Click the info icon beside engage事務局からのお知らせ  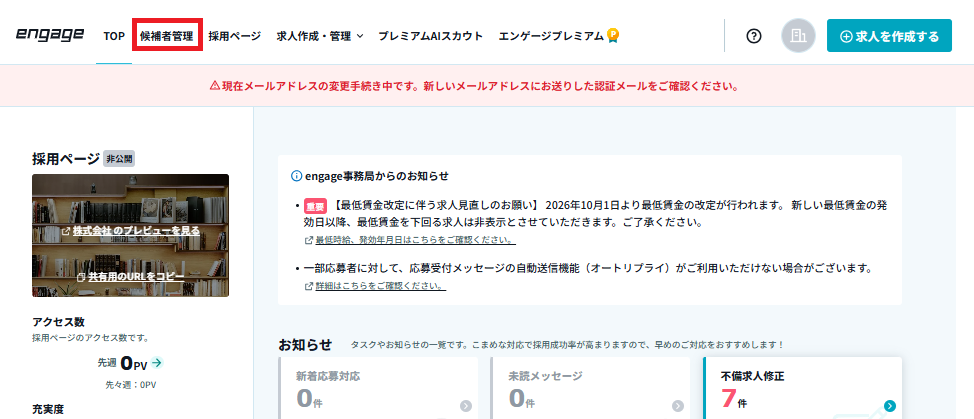click(296, 176)
